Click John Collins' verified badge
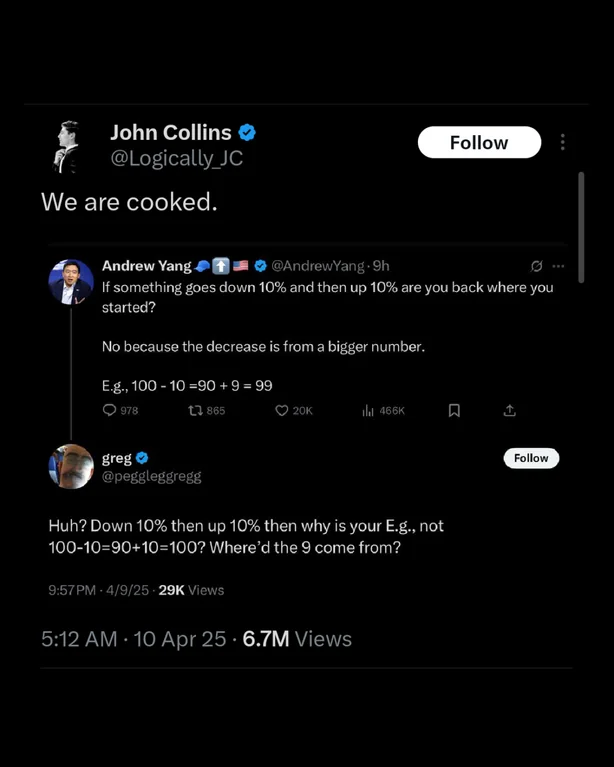The width and height of the screenshot is (614, 767). point(247,132)
